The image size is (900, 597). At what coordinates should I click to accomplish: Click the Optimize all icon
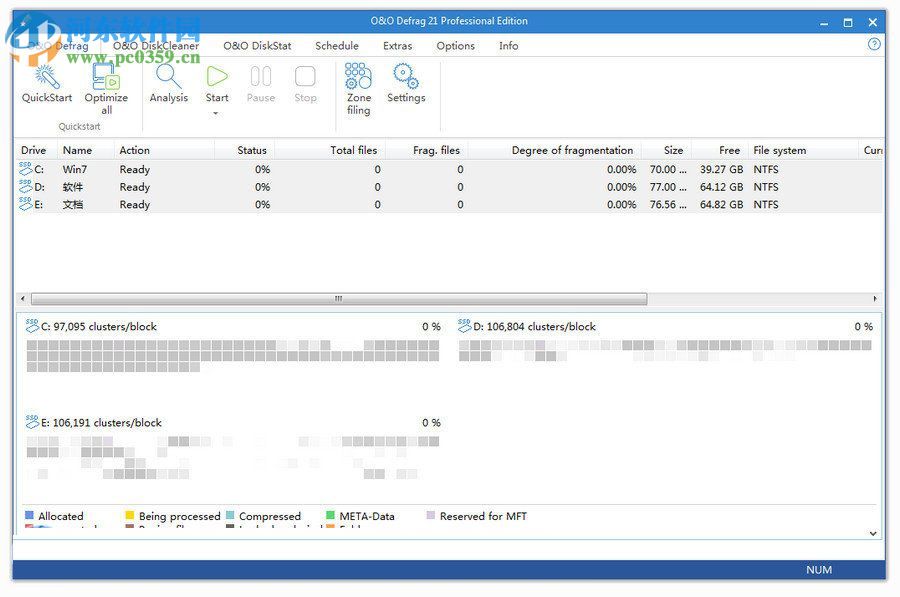tap(106, 77)
